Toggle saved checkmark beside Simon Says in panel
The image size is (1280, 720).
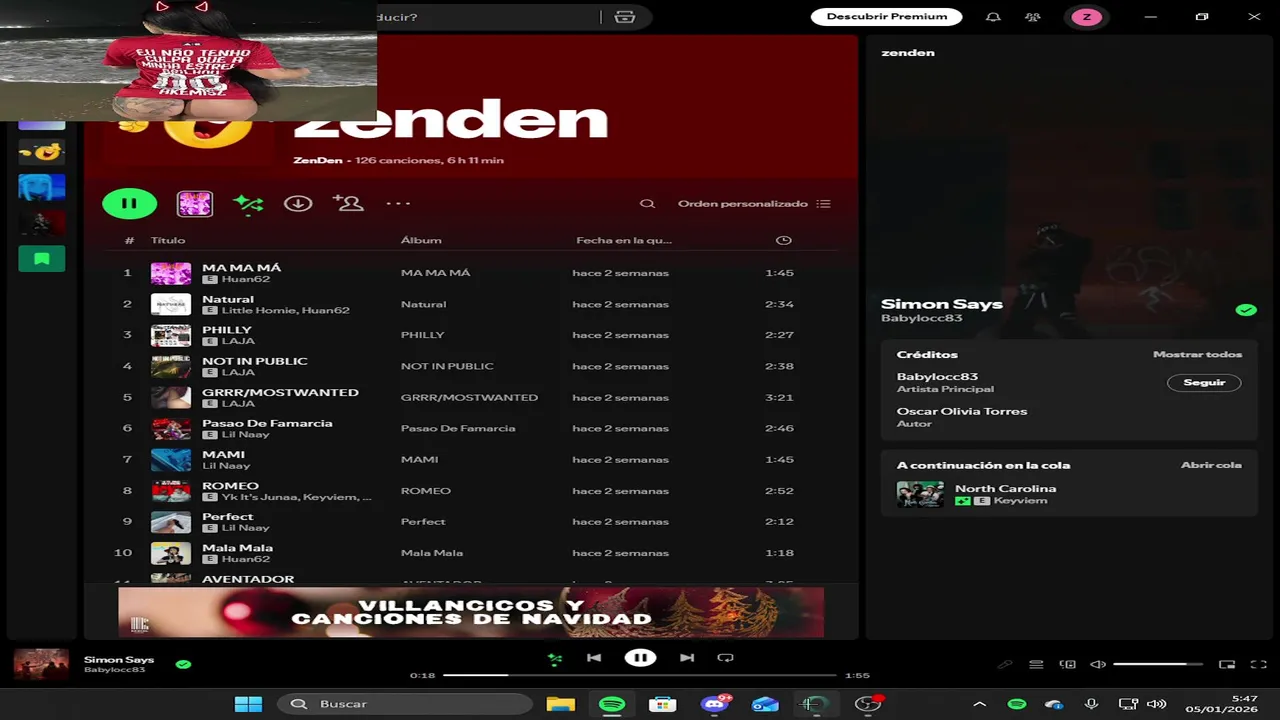tap(1246, 310)
